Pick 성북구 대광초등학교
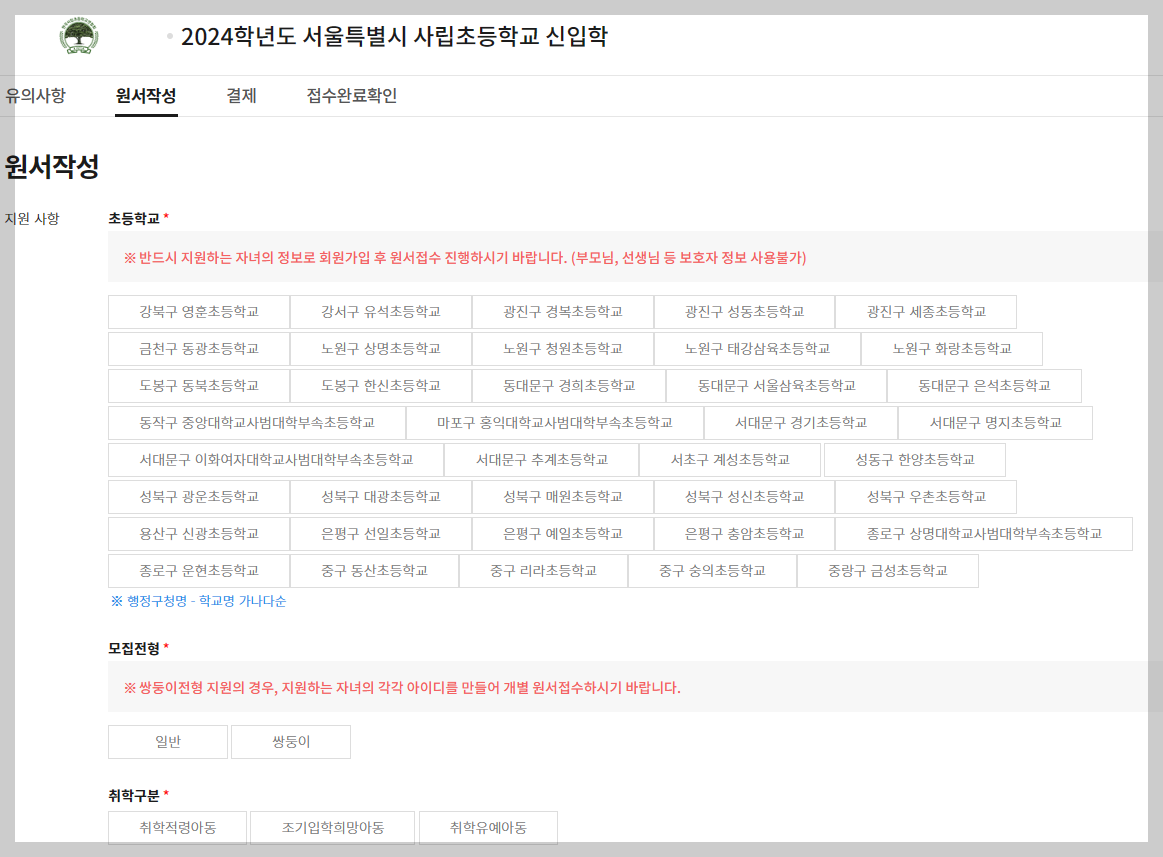 click(380, 497)
